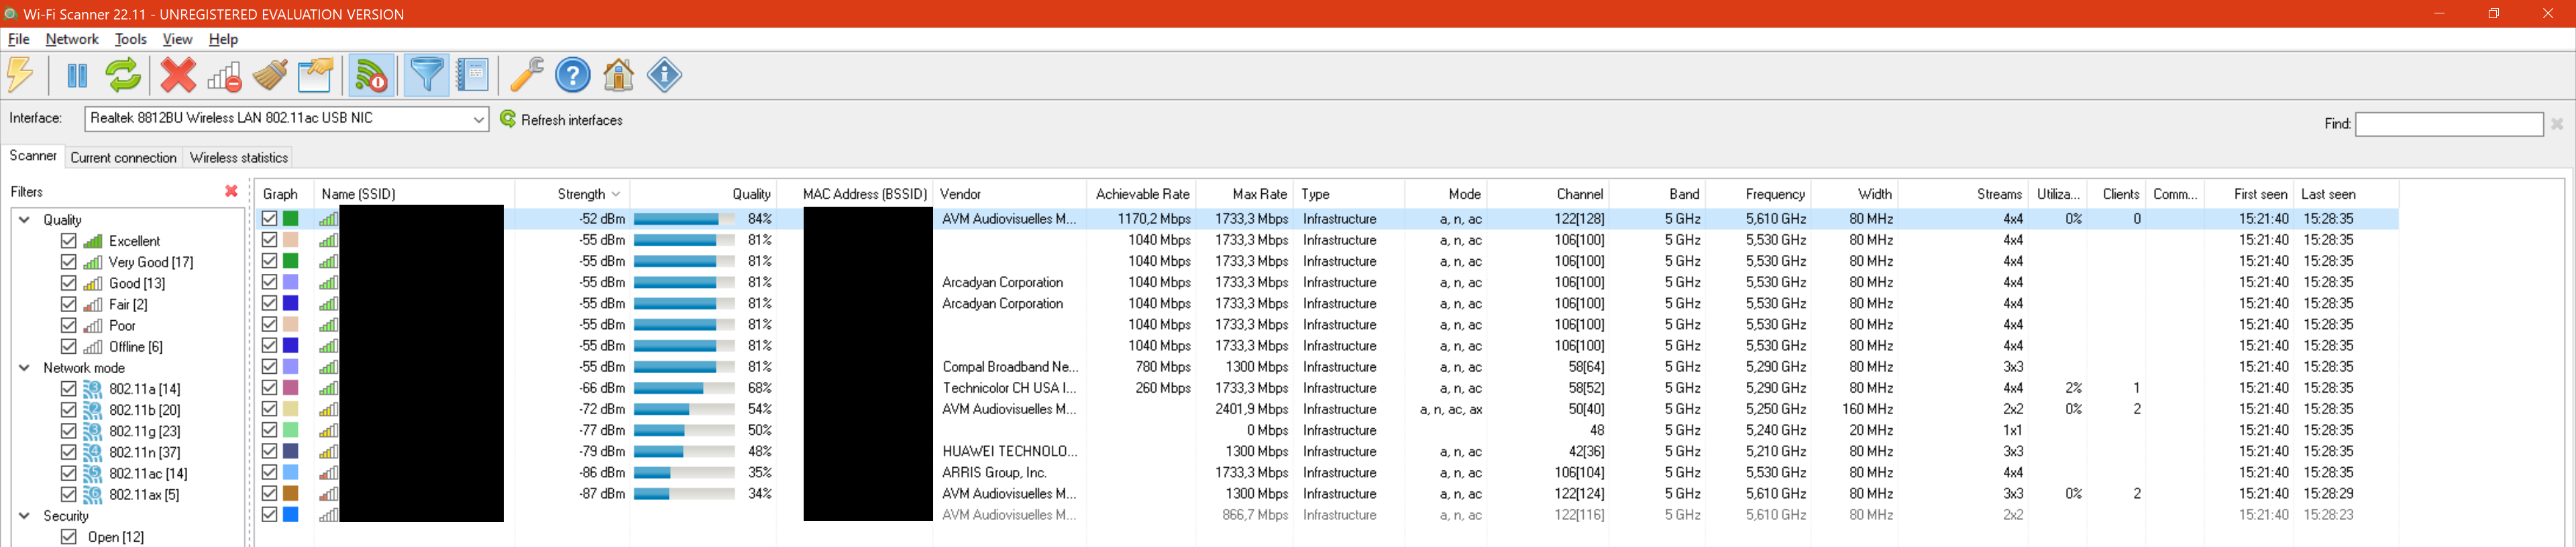Click the lightning bolt toolbar icon

pos(21,75)
